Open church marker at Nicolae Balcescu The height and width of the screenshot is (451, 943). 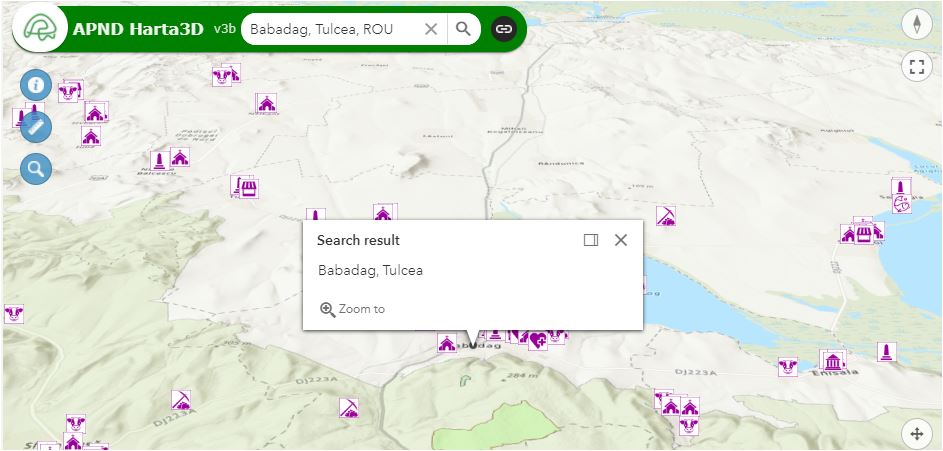[x=180, y=157]
